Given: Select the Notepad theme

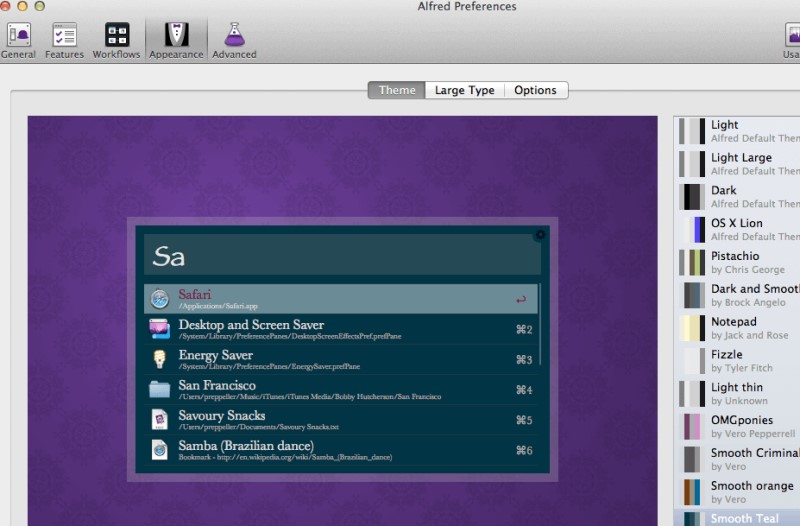Looking at the screenshot, I should (737, 328).
